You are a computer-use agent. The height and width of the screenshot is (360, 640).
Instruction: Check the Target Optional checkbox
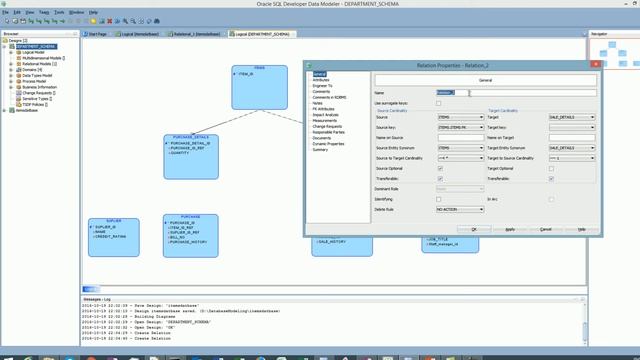click(551, 168)
